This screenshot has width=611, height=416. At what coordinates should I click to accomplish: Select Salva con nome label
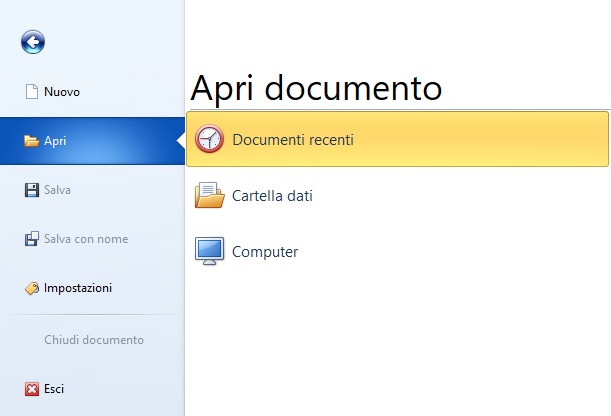[86, 239]
